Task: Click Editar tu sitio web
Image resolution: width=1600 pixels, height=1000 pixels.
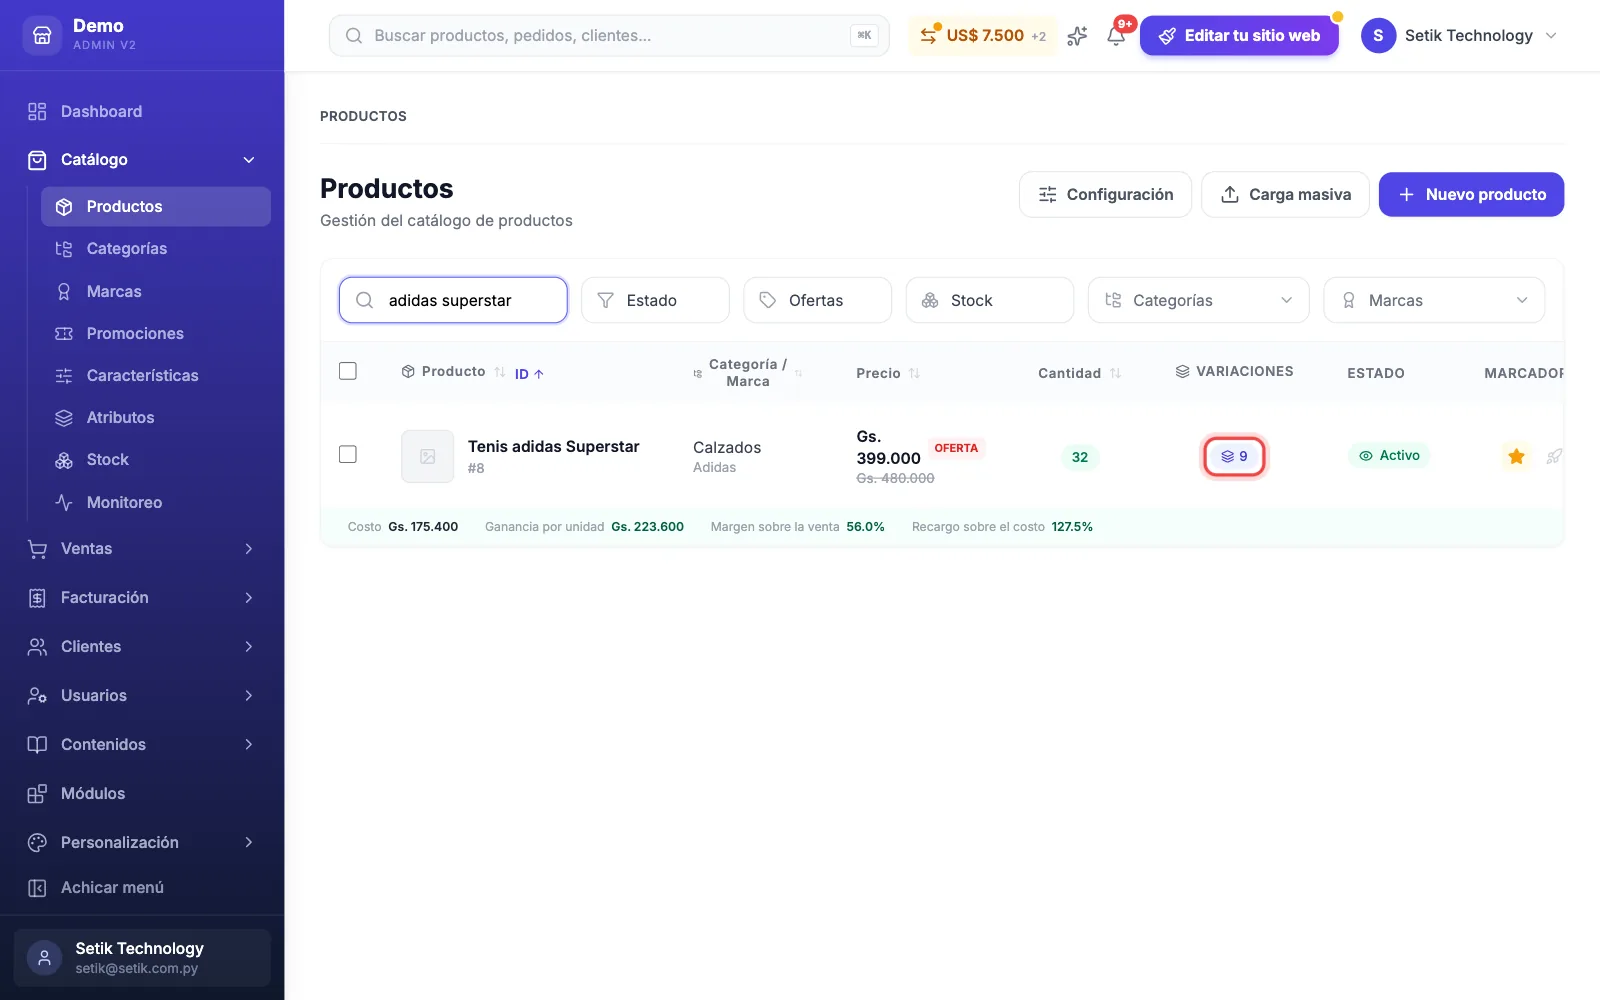Action: pos(1239,35)
